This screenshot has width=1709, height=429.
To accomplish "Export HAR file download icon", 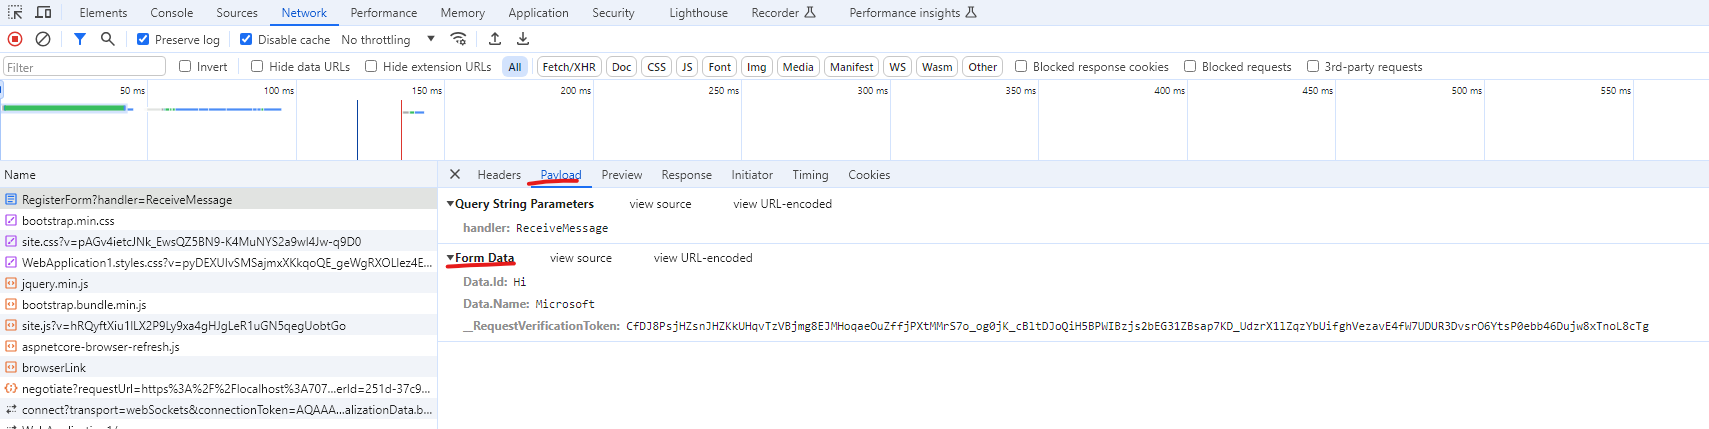I will (x=523, y=39).
